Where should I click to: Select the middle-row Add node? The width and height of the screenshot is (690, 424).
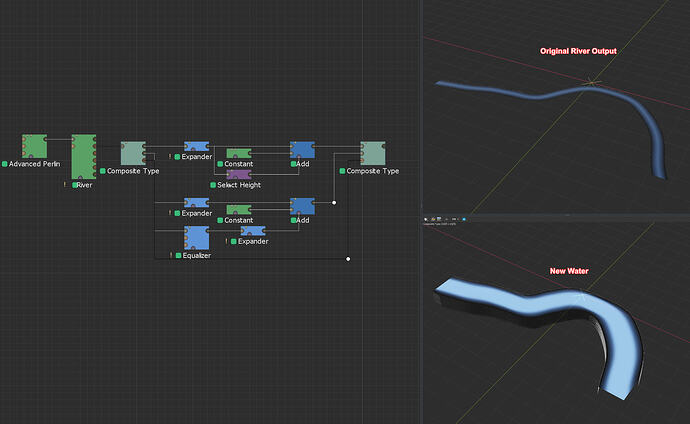[302, 206]
